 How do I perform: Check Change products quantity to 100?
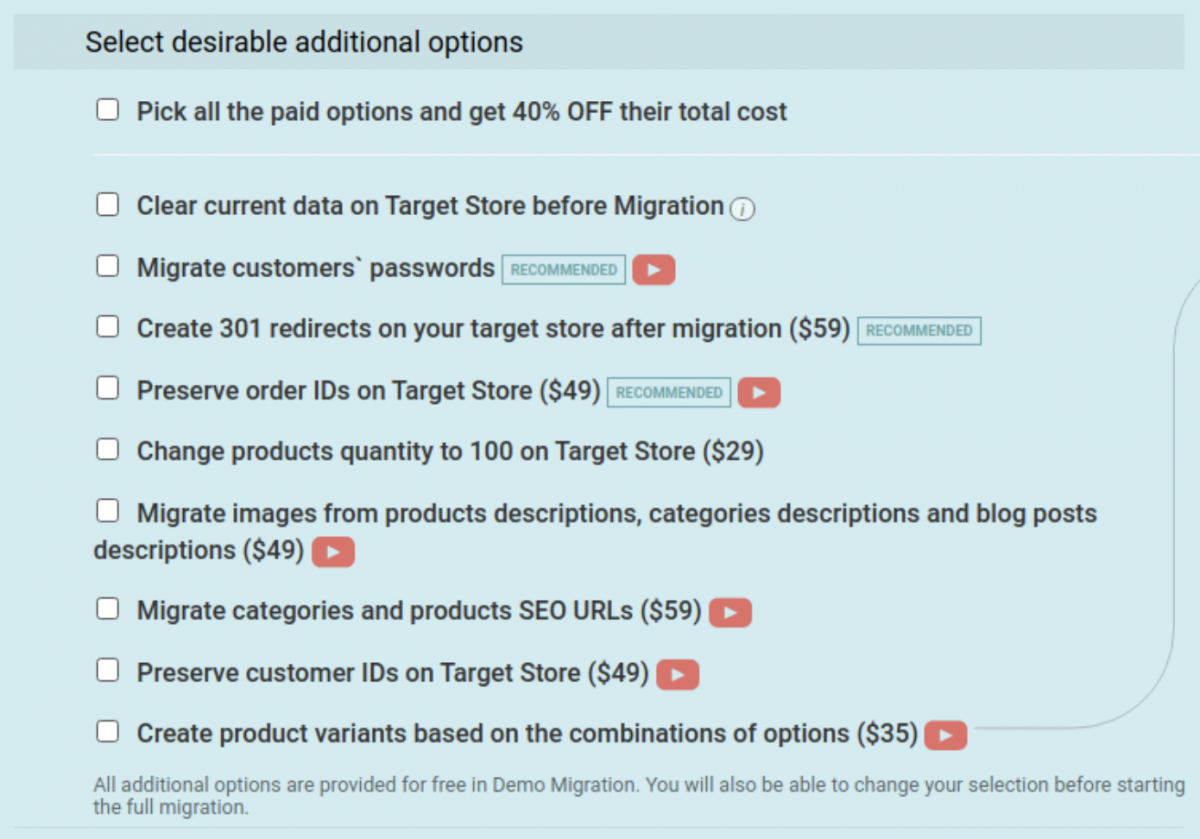pos(107,449)
